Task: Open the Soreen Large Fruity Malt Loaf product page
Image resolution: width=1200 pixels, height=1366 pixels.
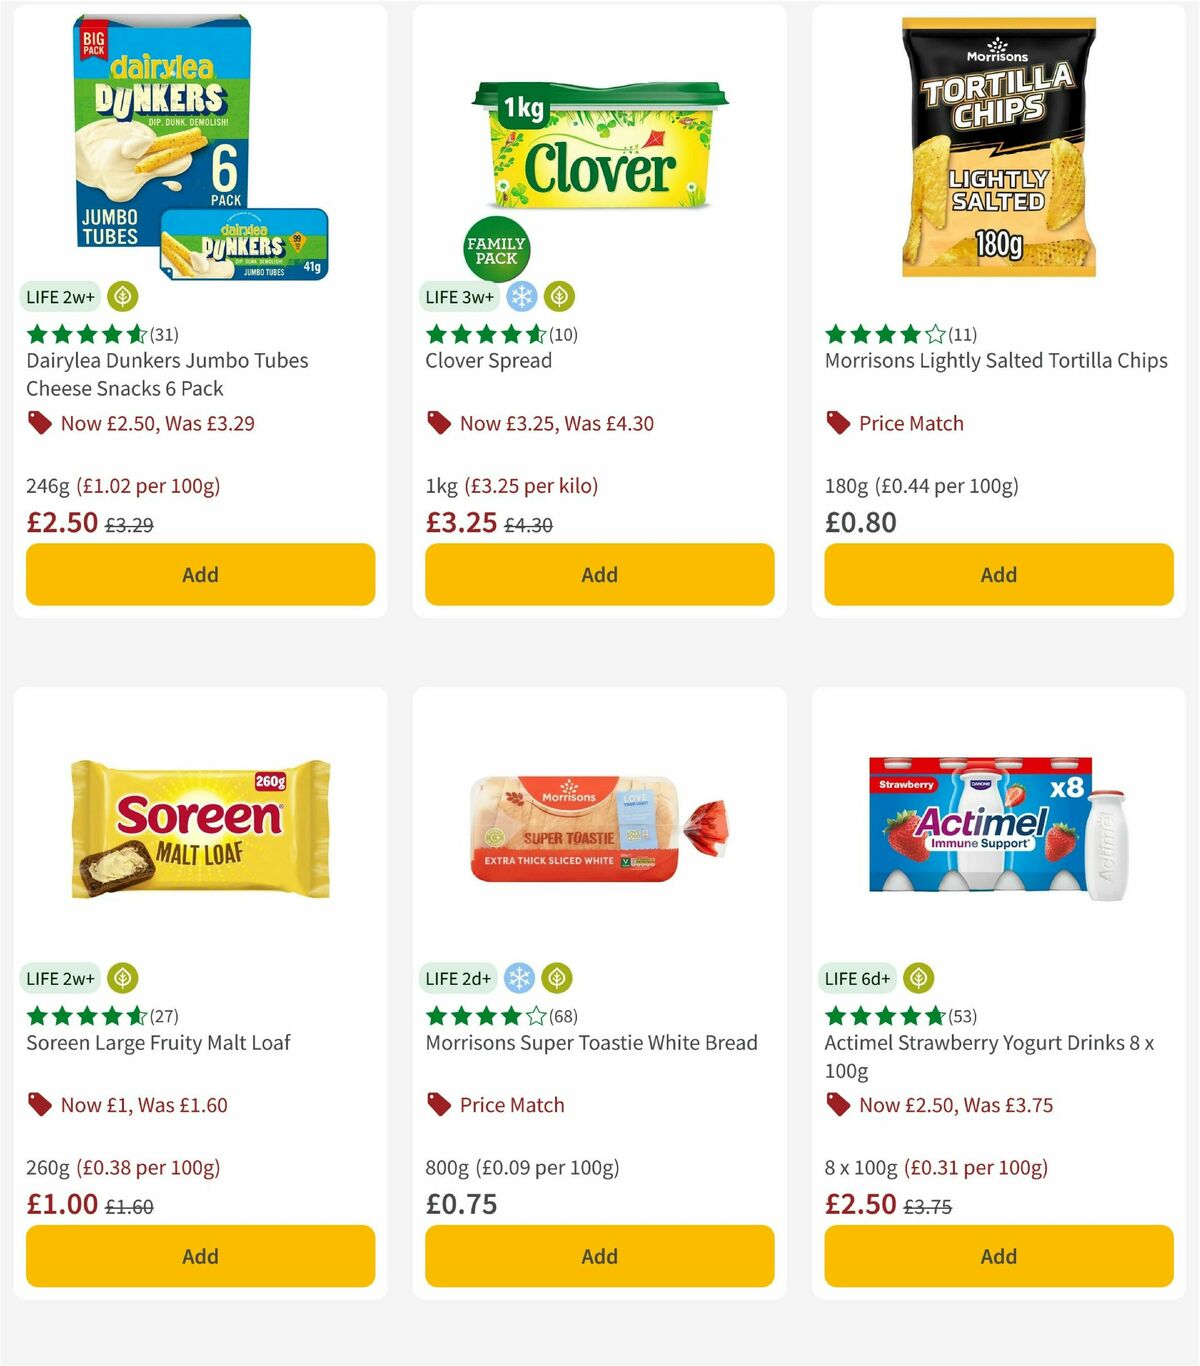Action: pyautogui.click(x=157, y=1042)
